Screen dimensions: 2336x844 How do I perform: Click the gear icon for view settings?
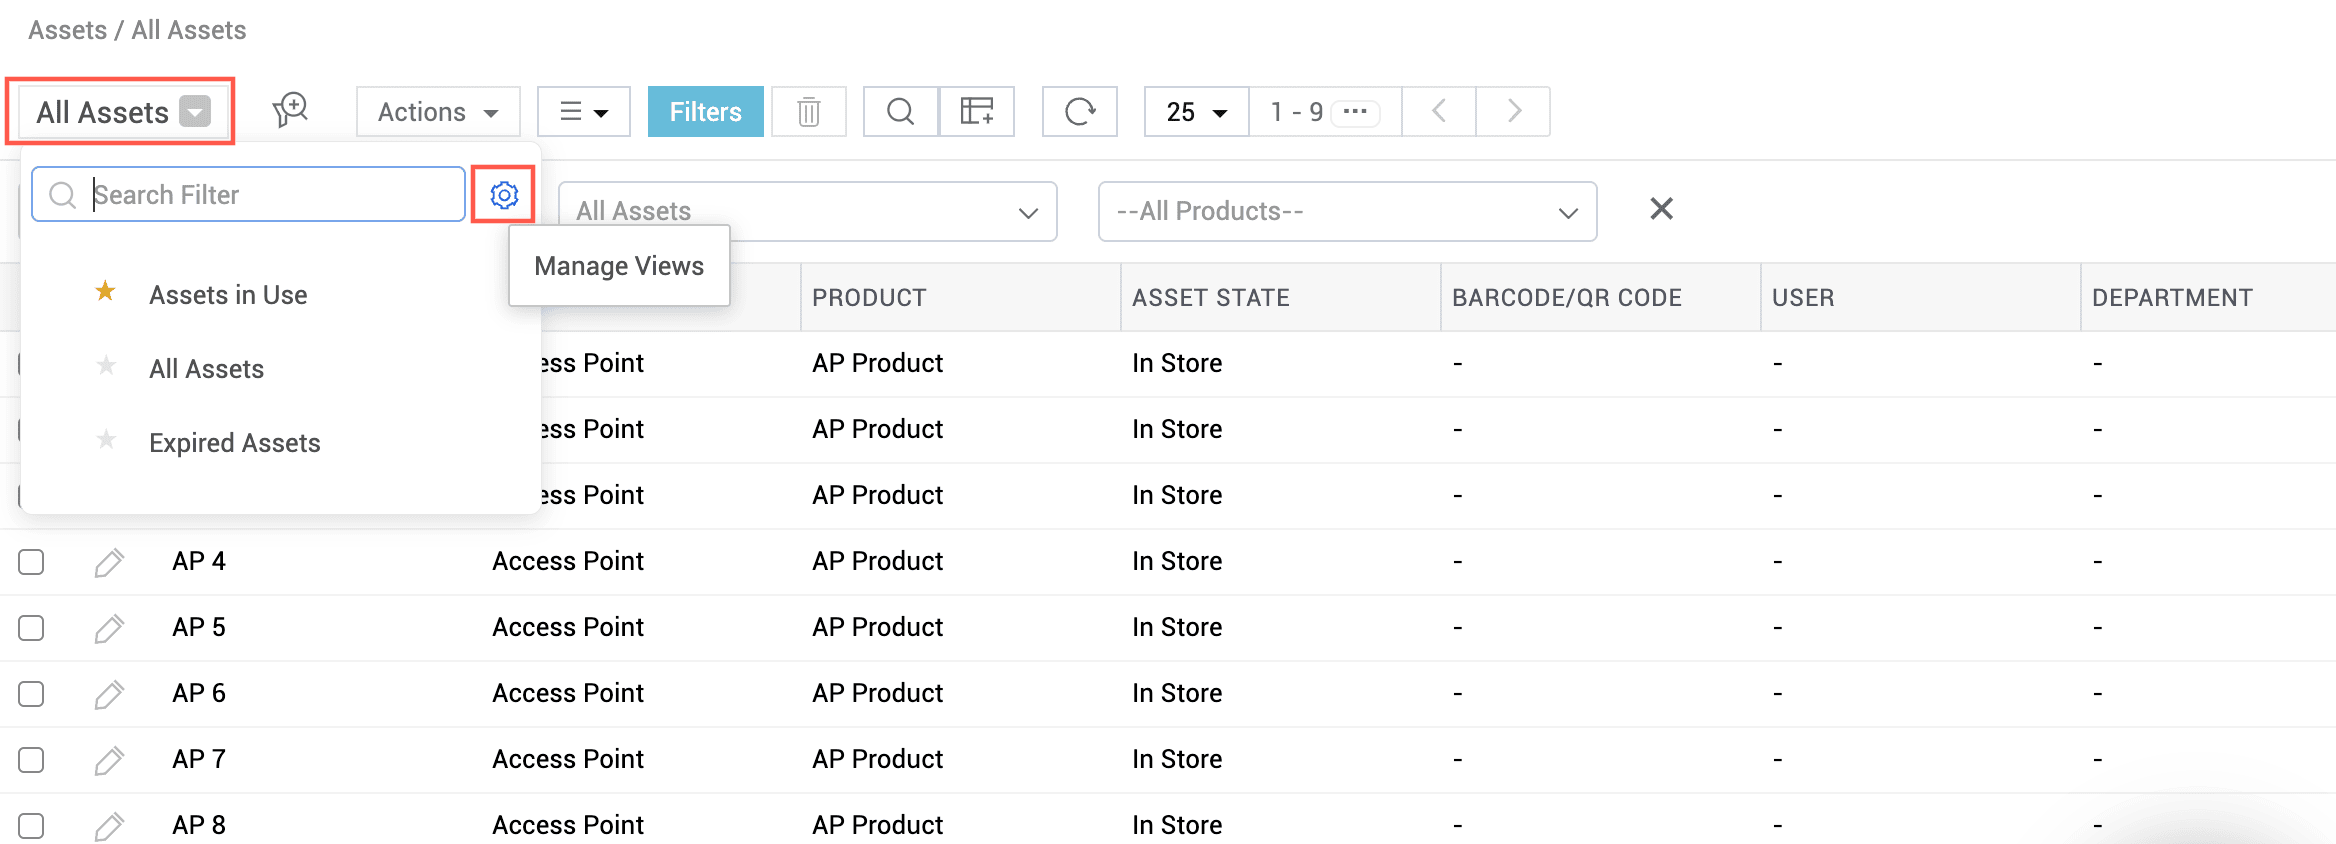click(x=504, y=194)
